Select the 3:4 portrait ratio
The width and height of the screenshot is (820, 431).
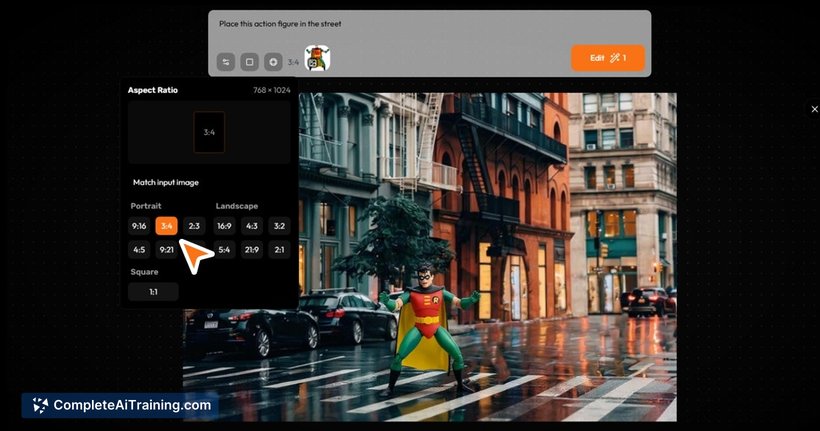pyautogui.click(x=166, y=226)
